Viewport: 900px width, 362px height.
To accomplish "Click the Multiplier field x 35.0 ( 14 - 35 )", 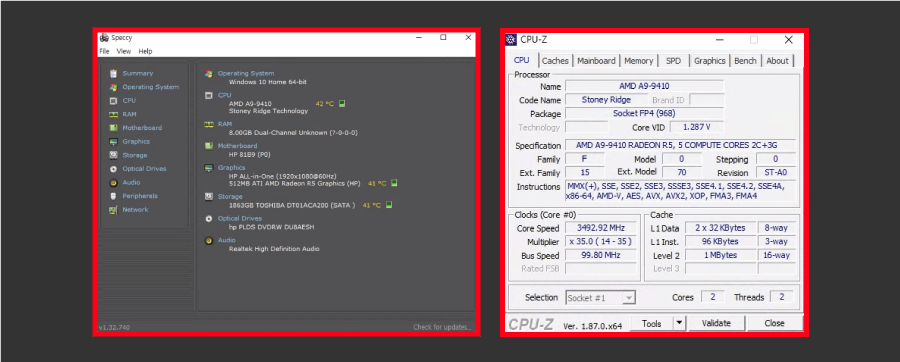I will [x=600, y=242].
